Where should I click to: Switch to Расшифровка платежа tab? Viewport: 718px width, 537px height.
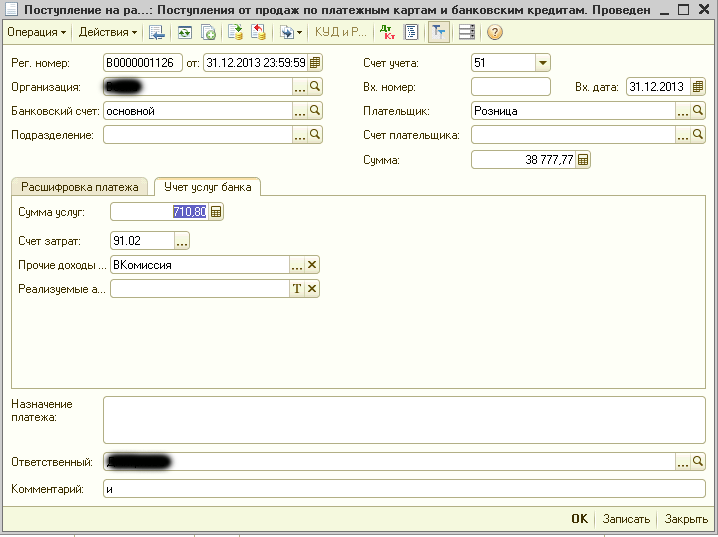point(79,186)
